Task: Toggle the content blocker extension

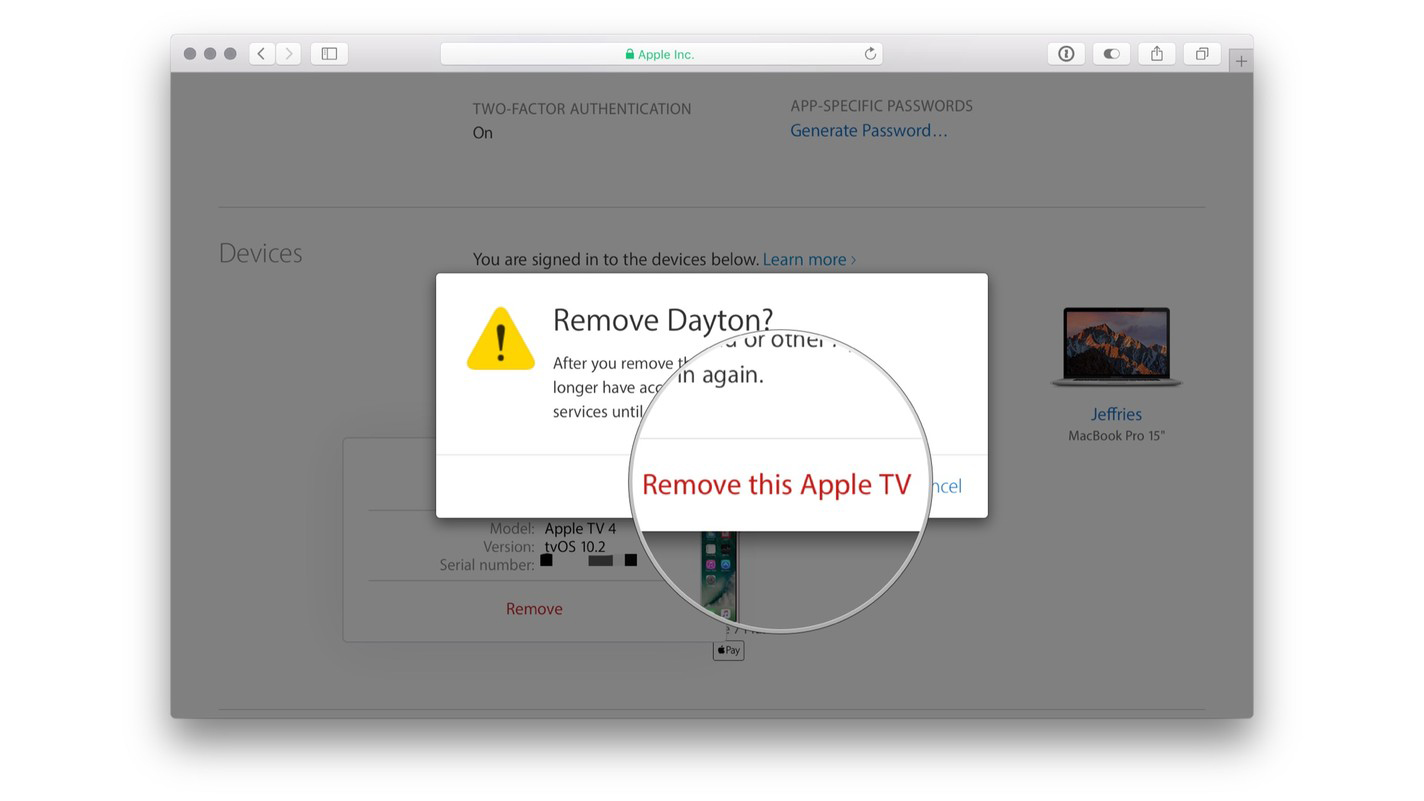Action: (x=1111, y=54)
